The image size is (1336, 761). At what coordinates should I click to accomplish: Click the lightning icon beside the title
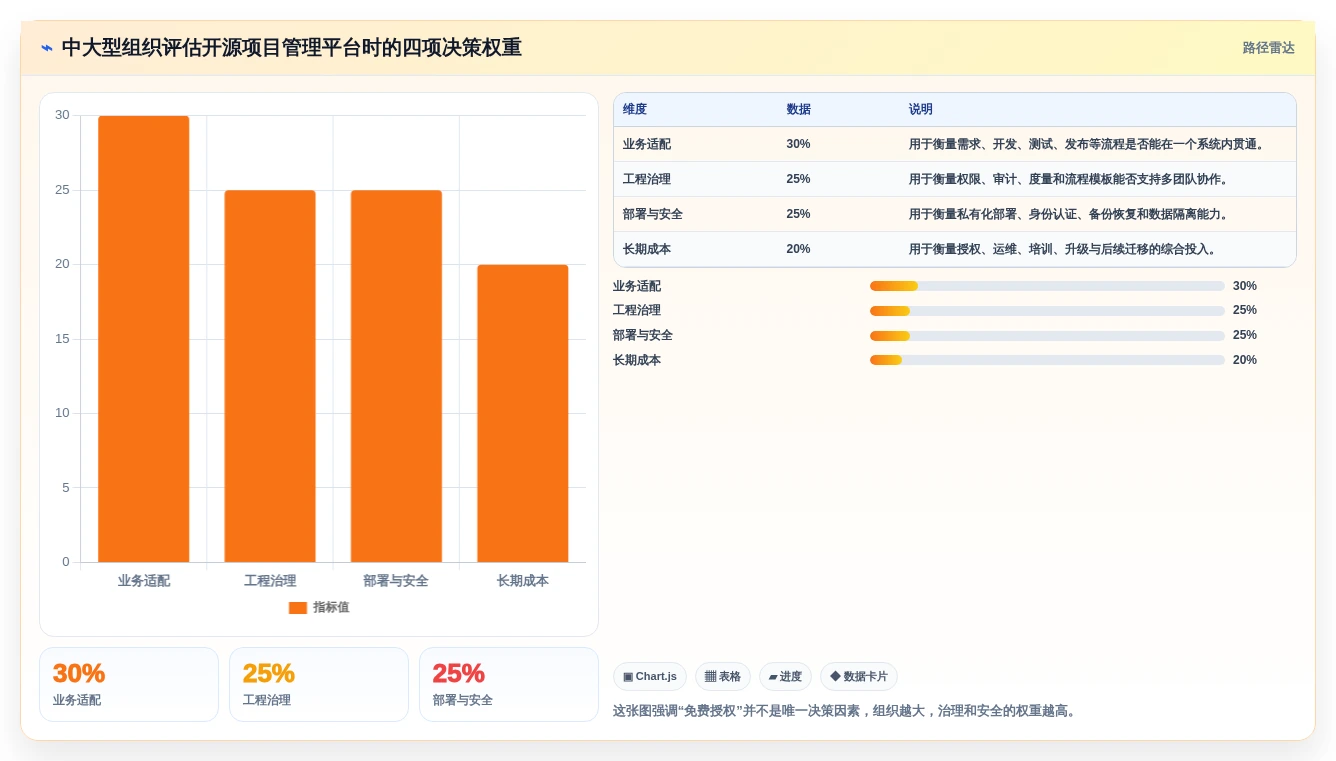(x=47, y=48)
